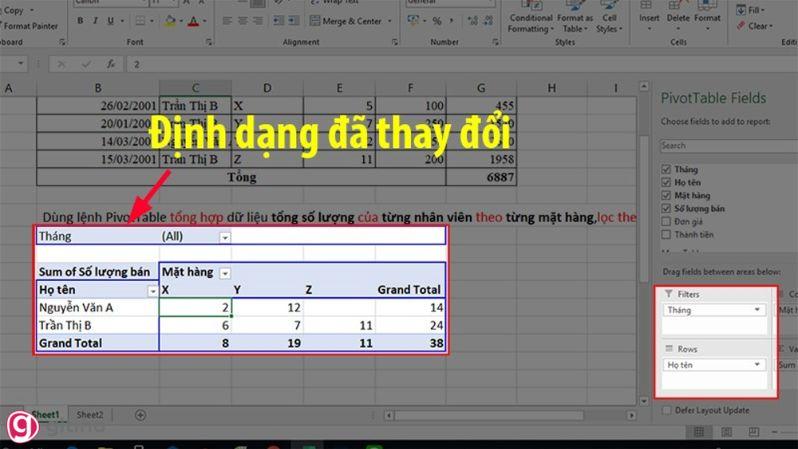The width and height of the screenshot is (798, 449).
Task: Open the Clear dropdown in Editing
Action: (754, 25)
